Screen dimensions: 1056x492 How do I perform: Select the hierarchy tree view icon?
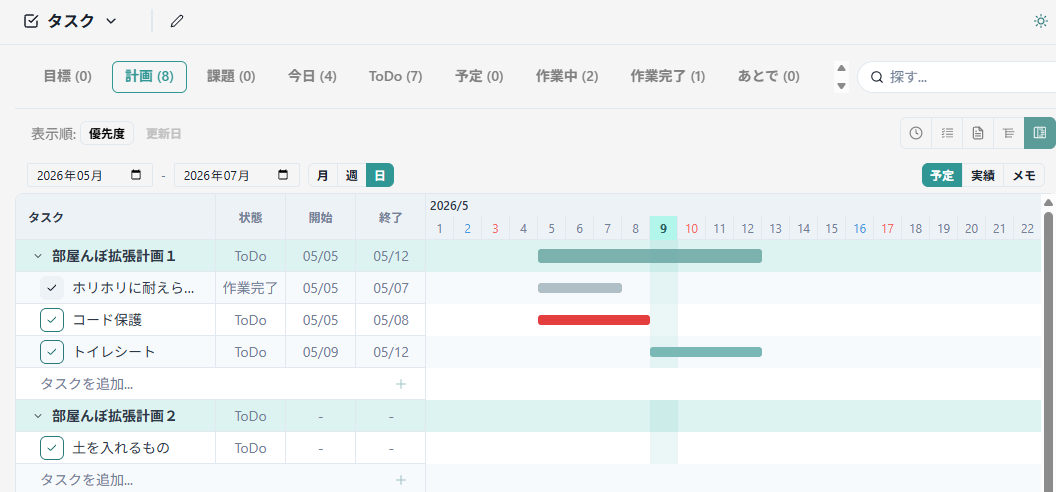(1009, 133)
